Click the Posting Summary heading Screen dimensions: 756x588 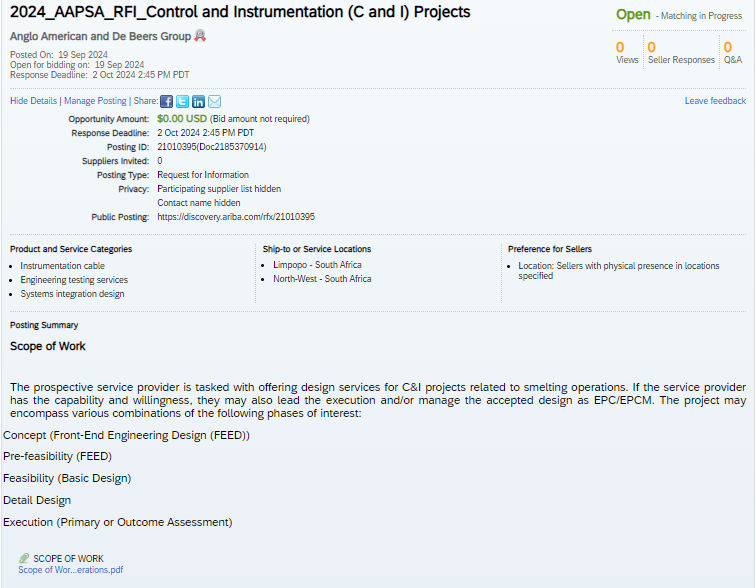[44, 325]
